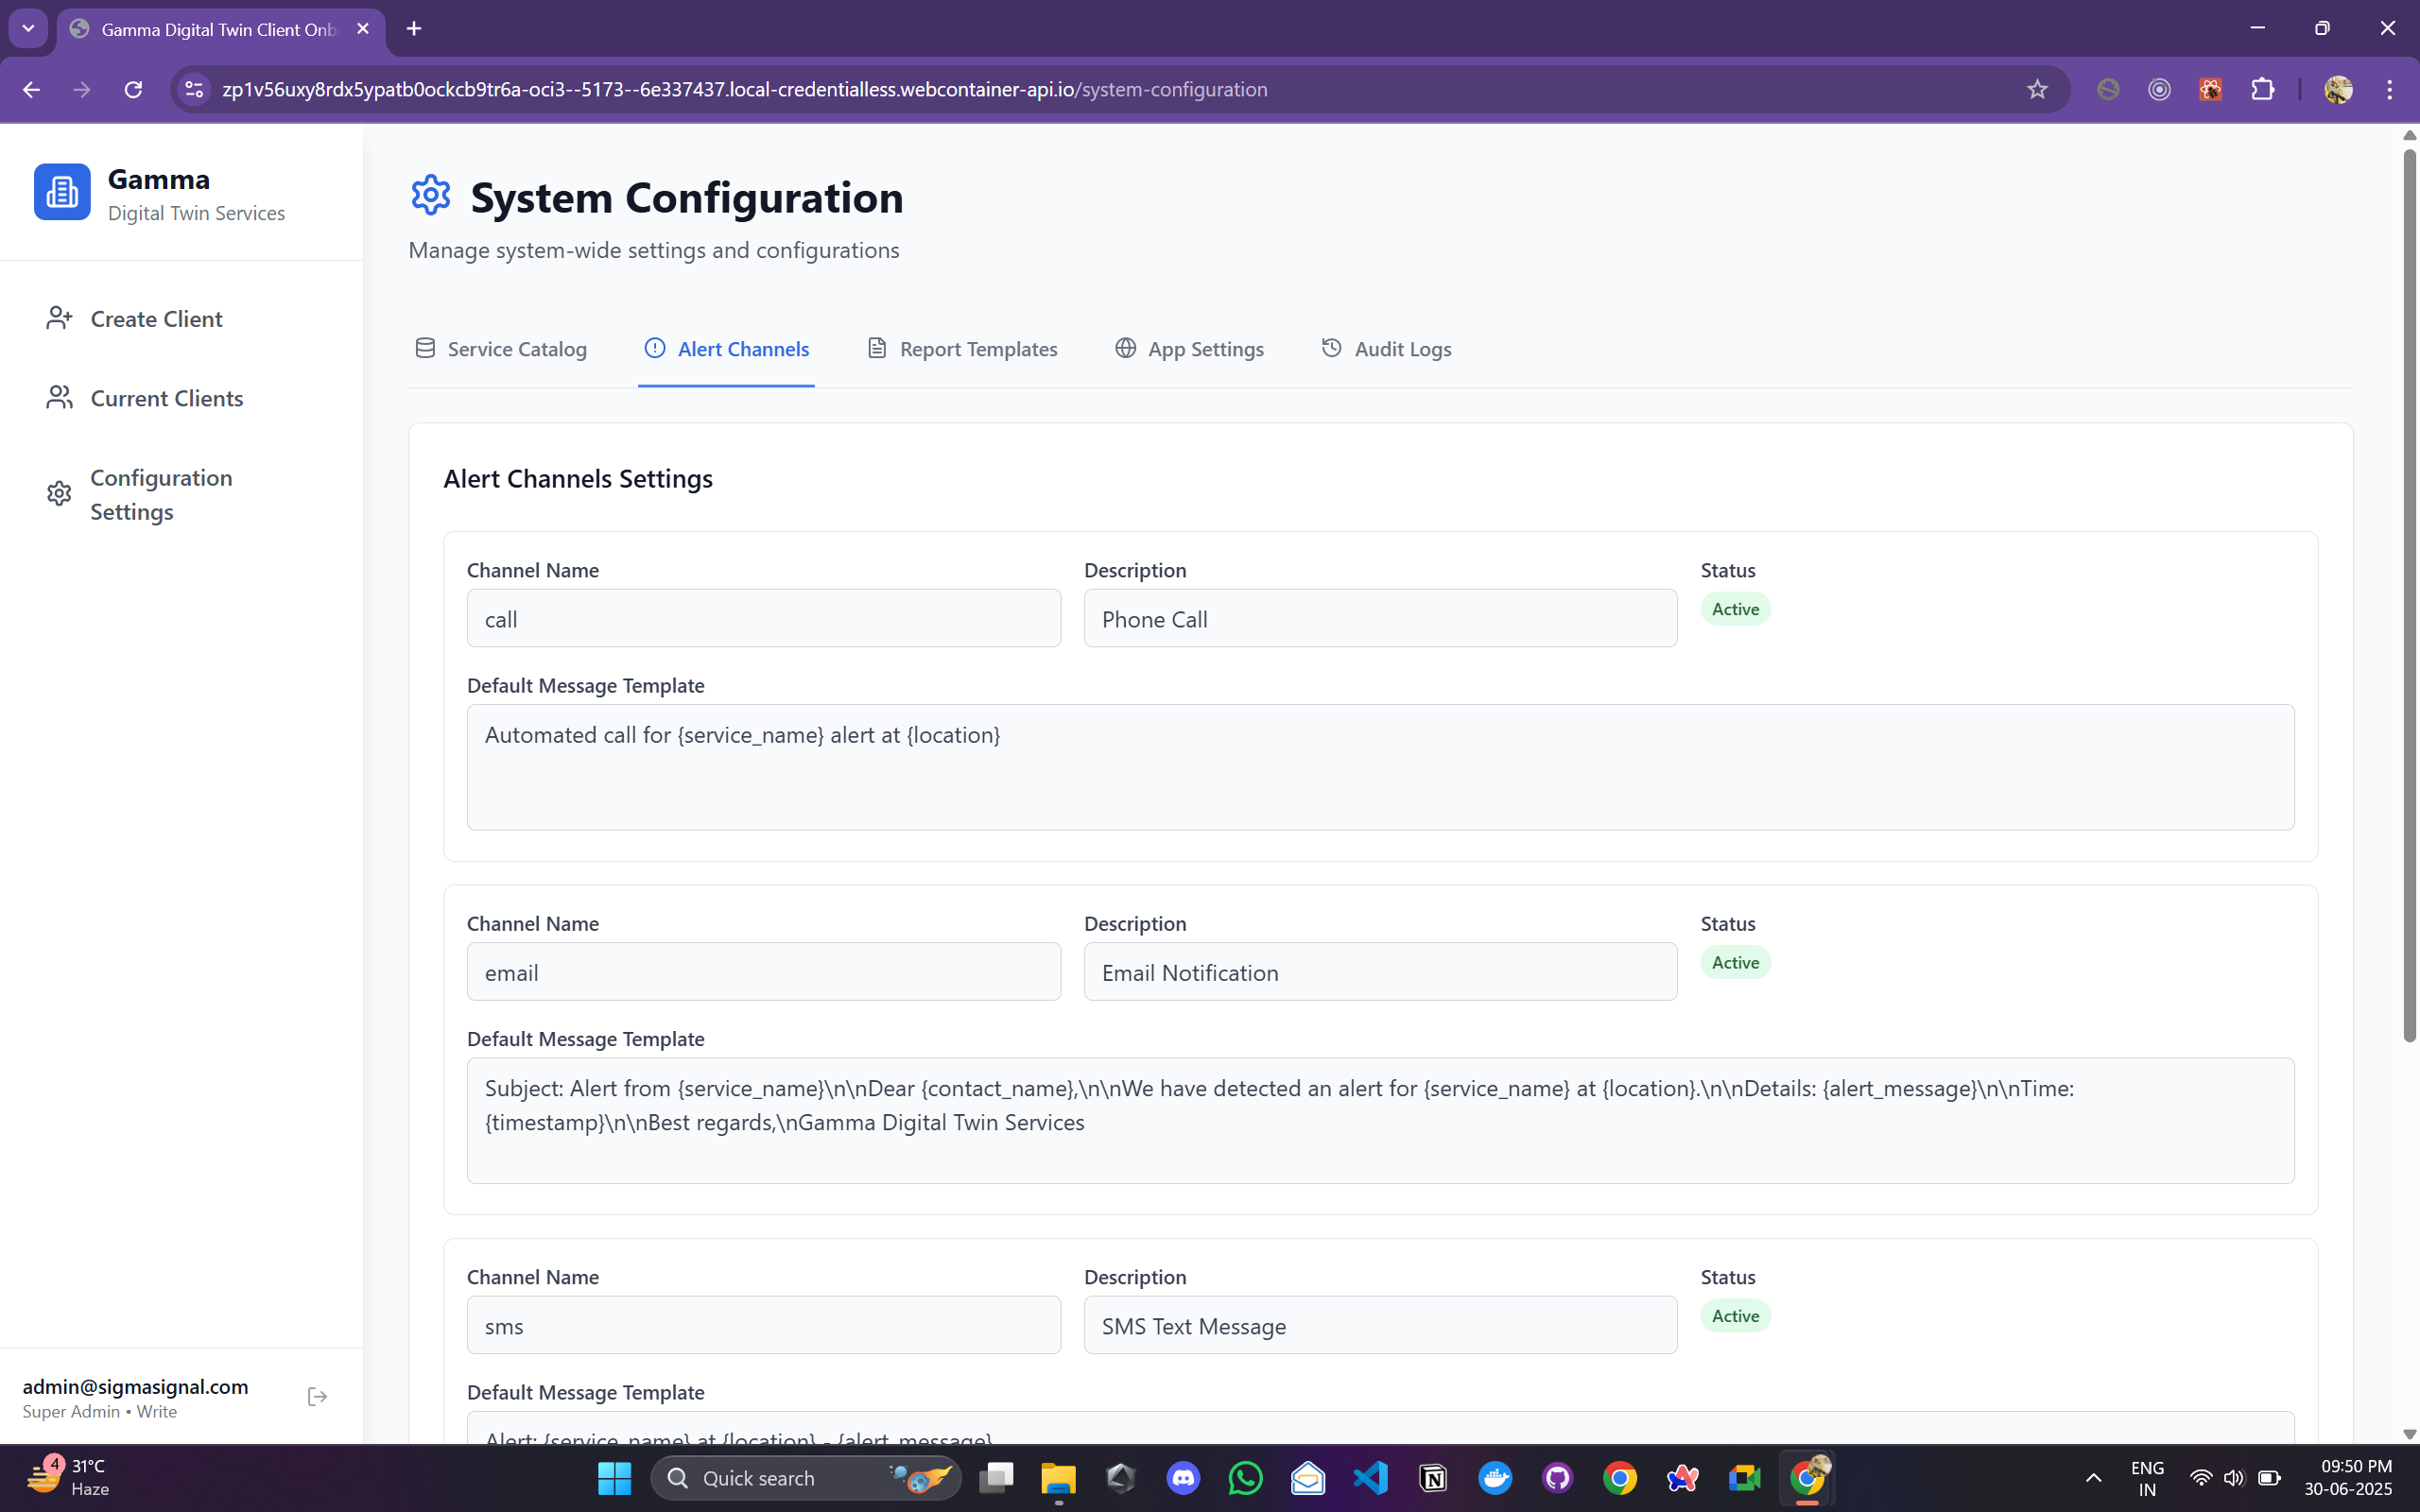Open the browser extensions puzzle icon

point(2262,89)
